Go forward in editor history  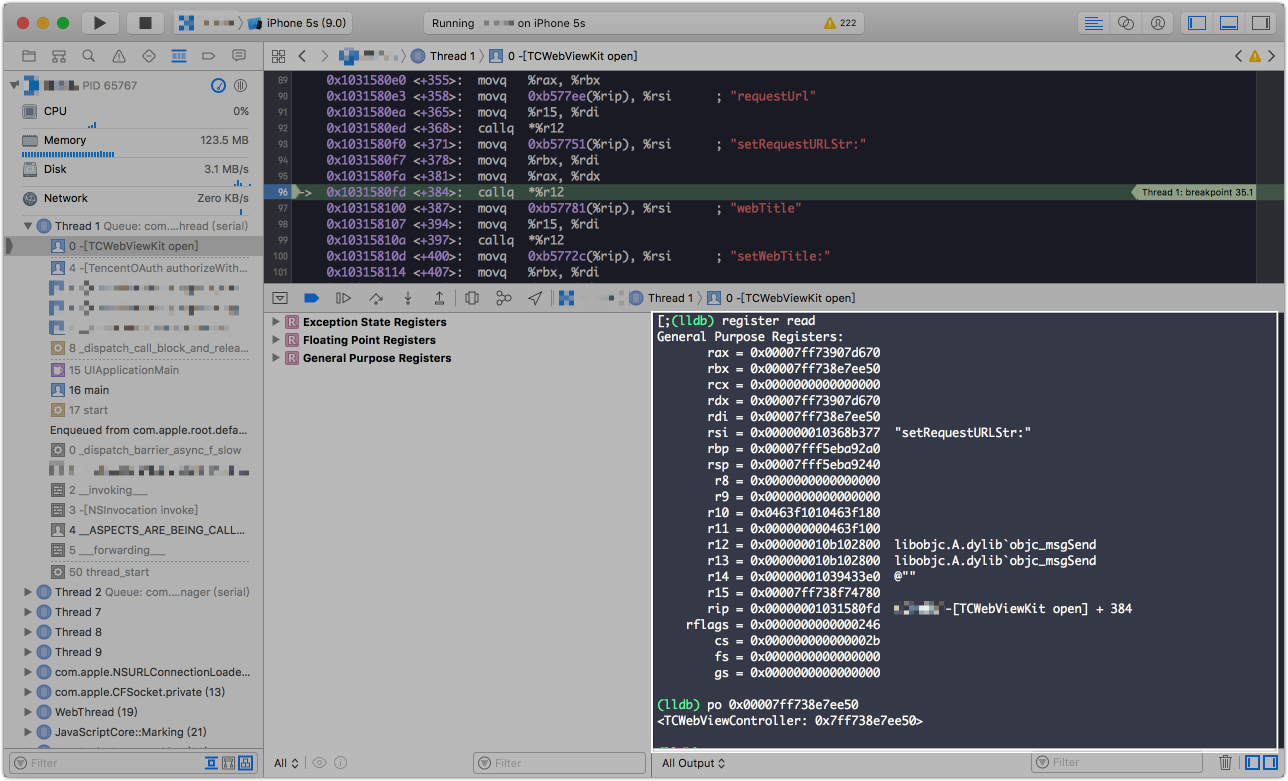[325, 56]
